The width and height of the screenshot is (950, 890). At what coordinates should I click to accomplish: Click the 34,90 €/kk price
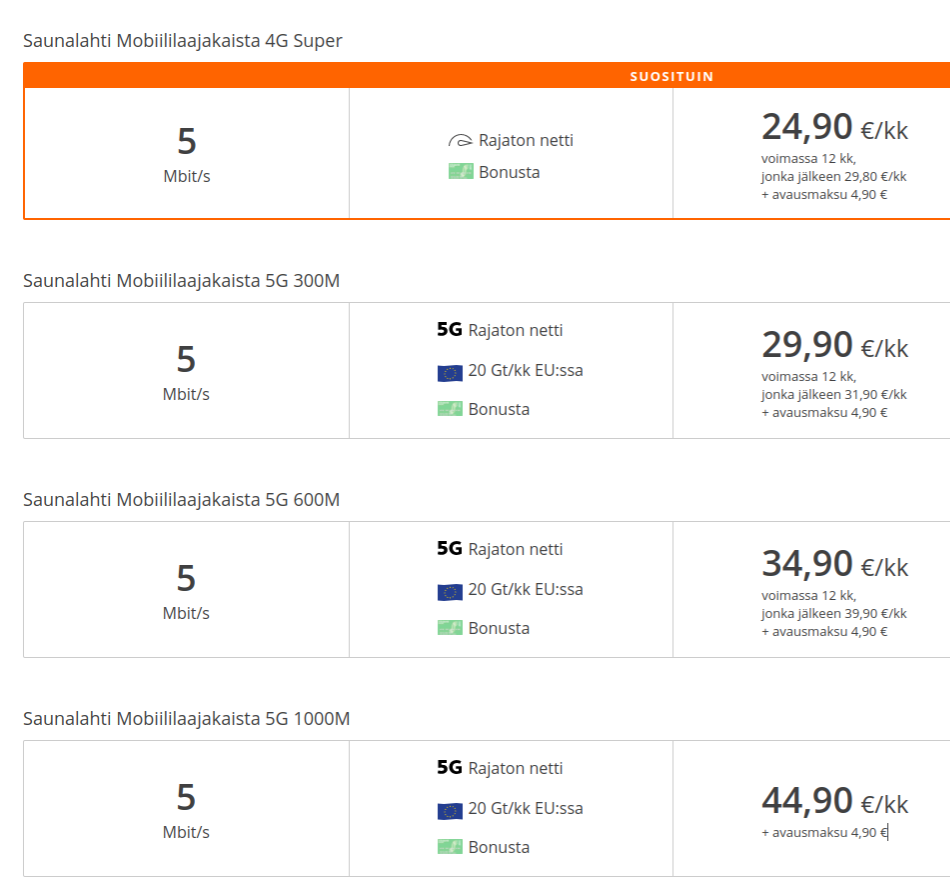(834, 564)
